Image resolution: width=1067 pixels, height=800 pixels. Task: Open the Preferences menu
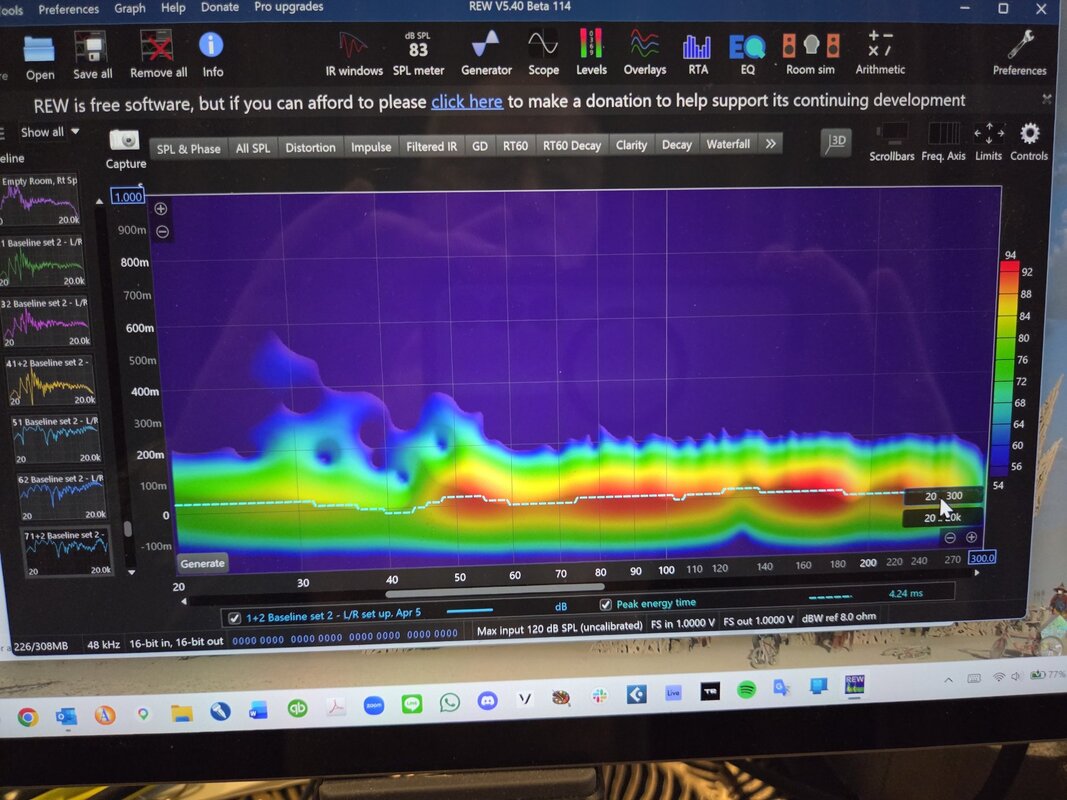pos(68,10)
